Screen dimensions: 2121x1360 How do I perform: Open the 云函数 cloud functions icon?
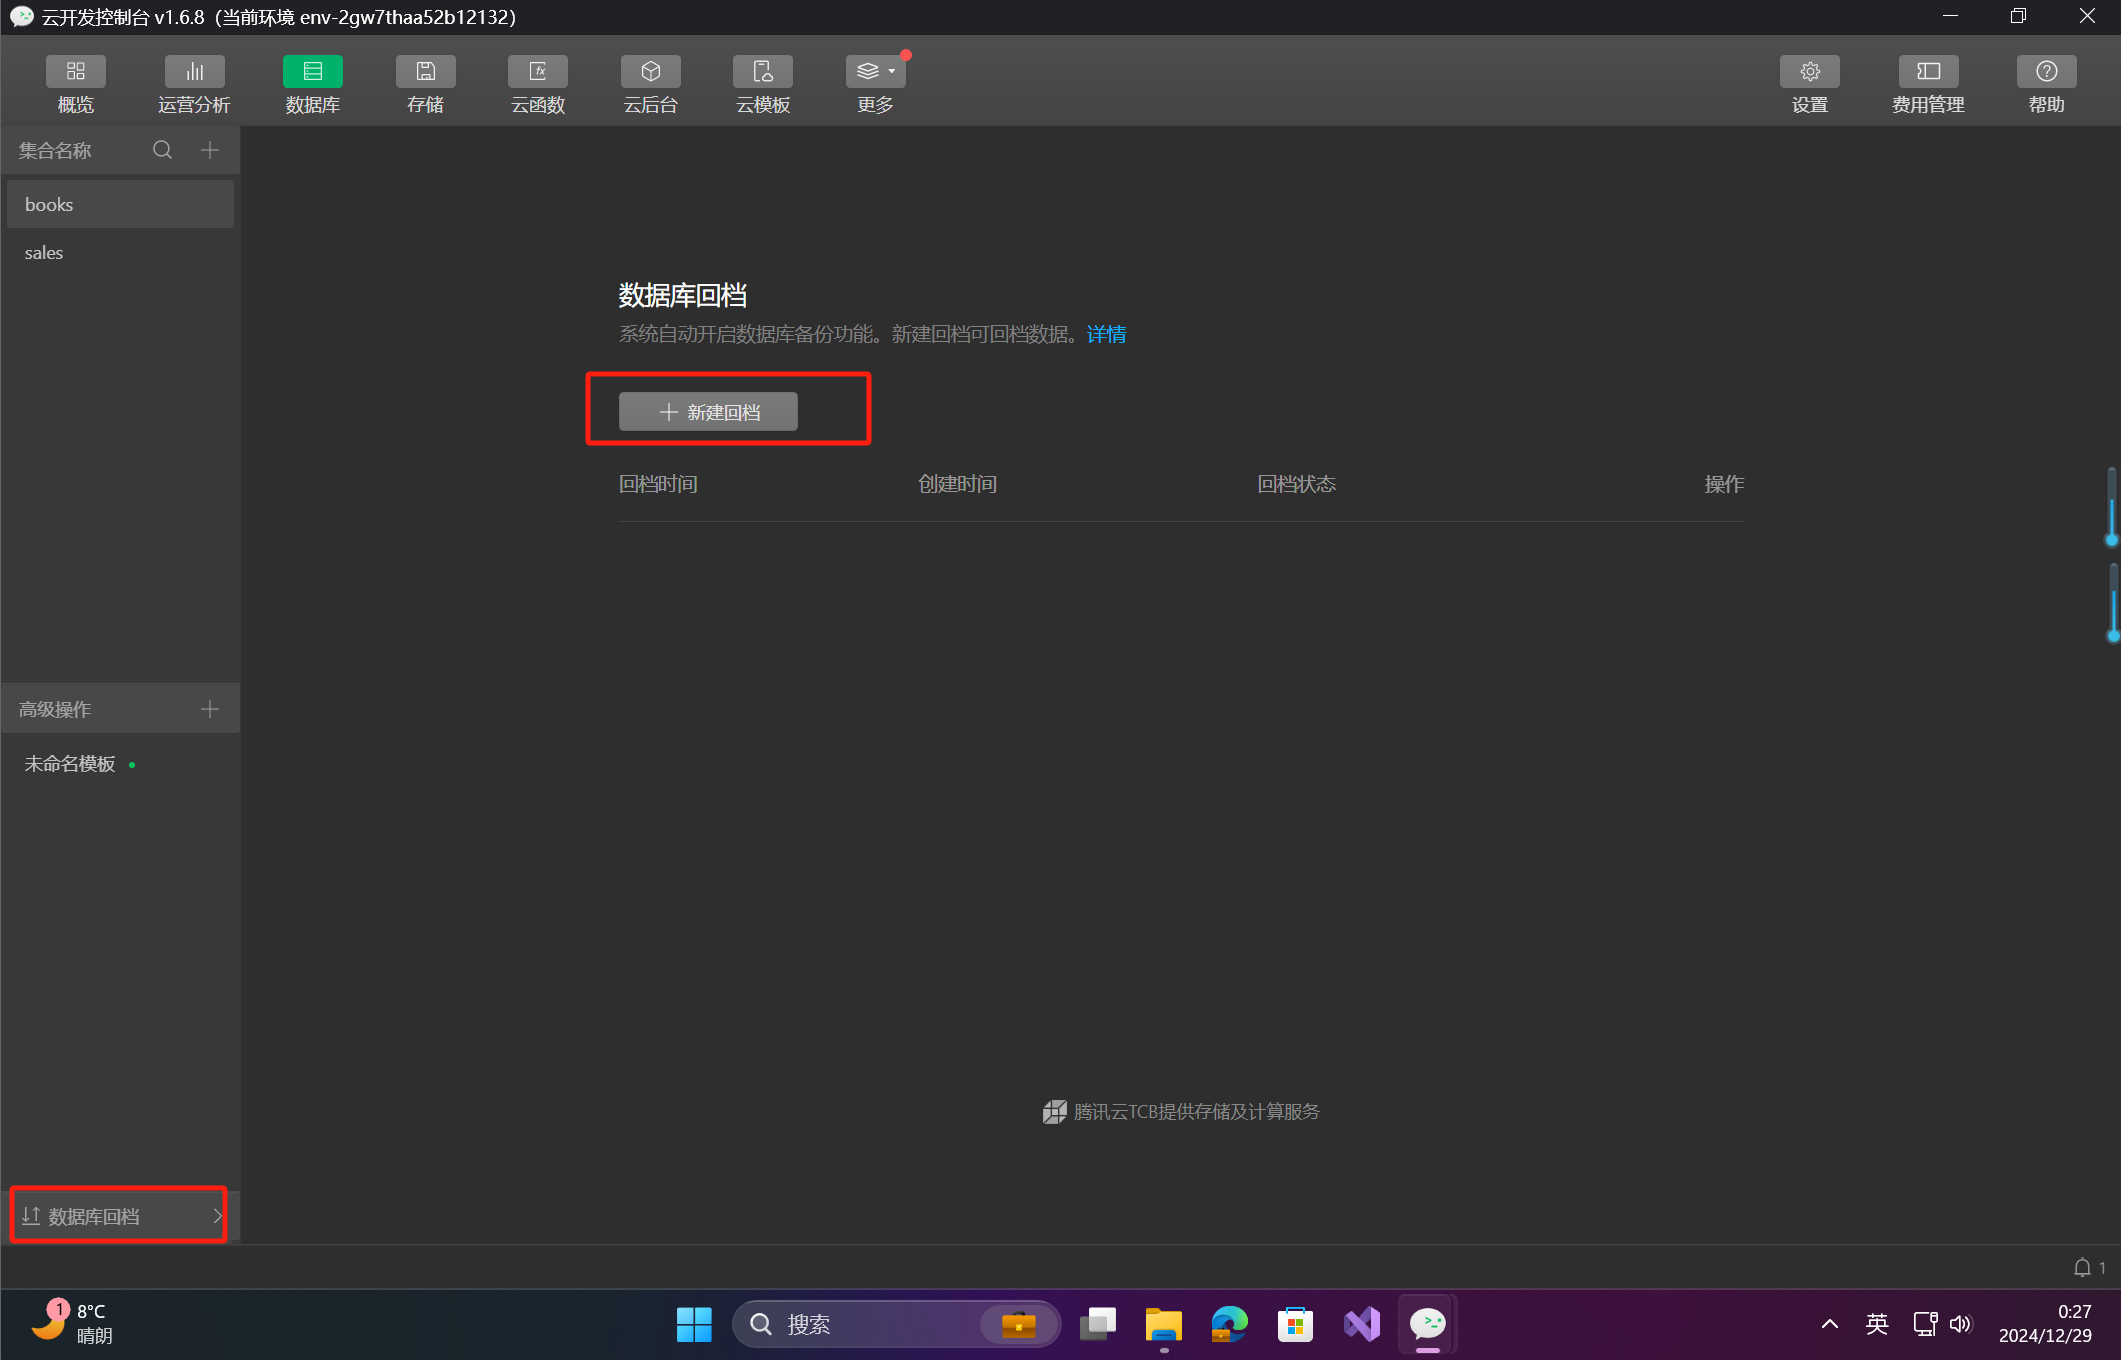click(538, 72)
